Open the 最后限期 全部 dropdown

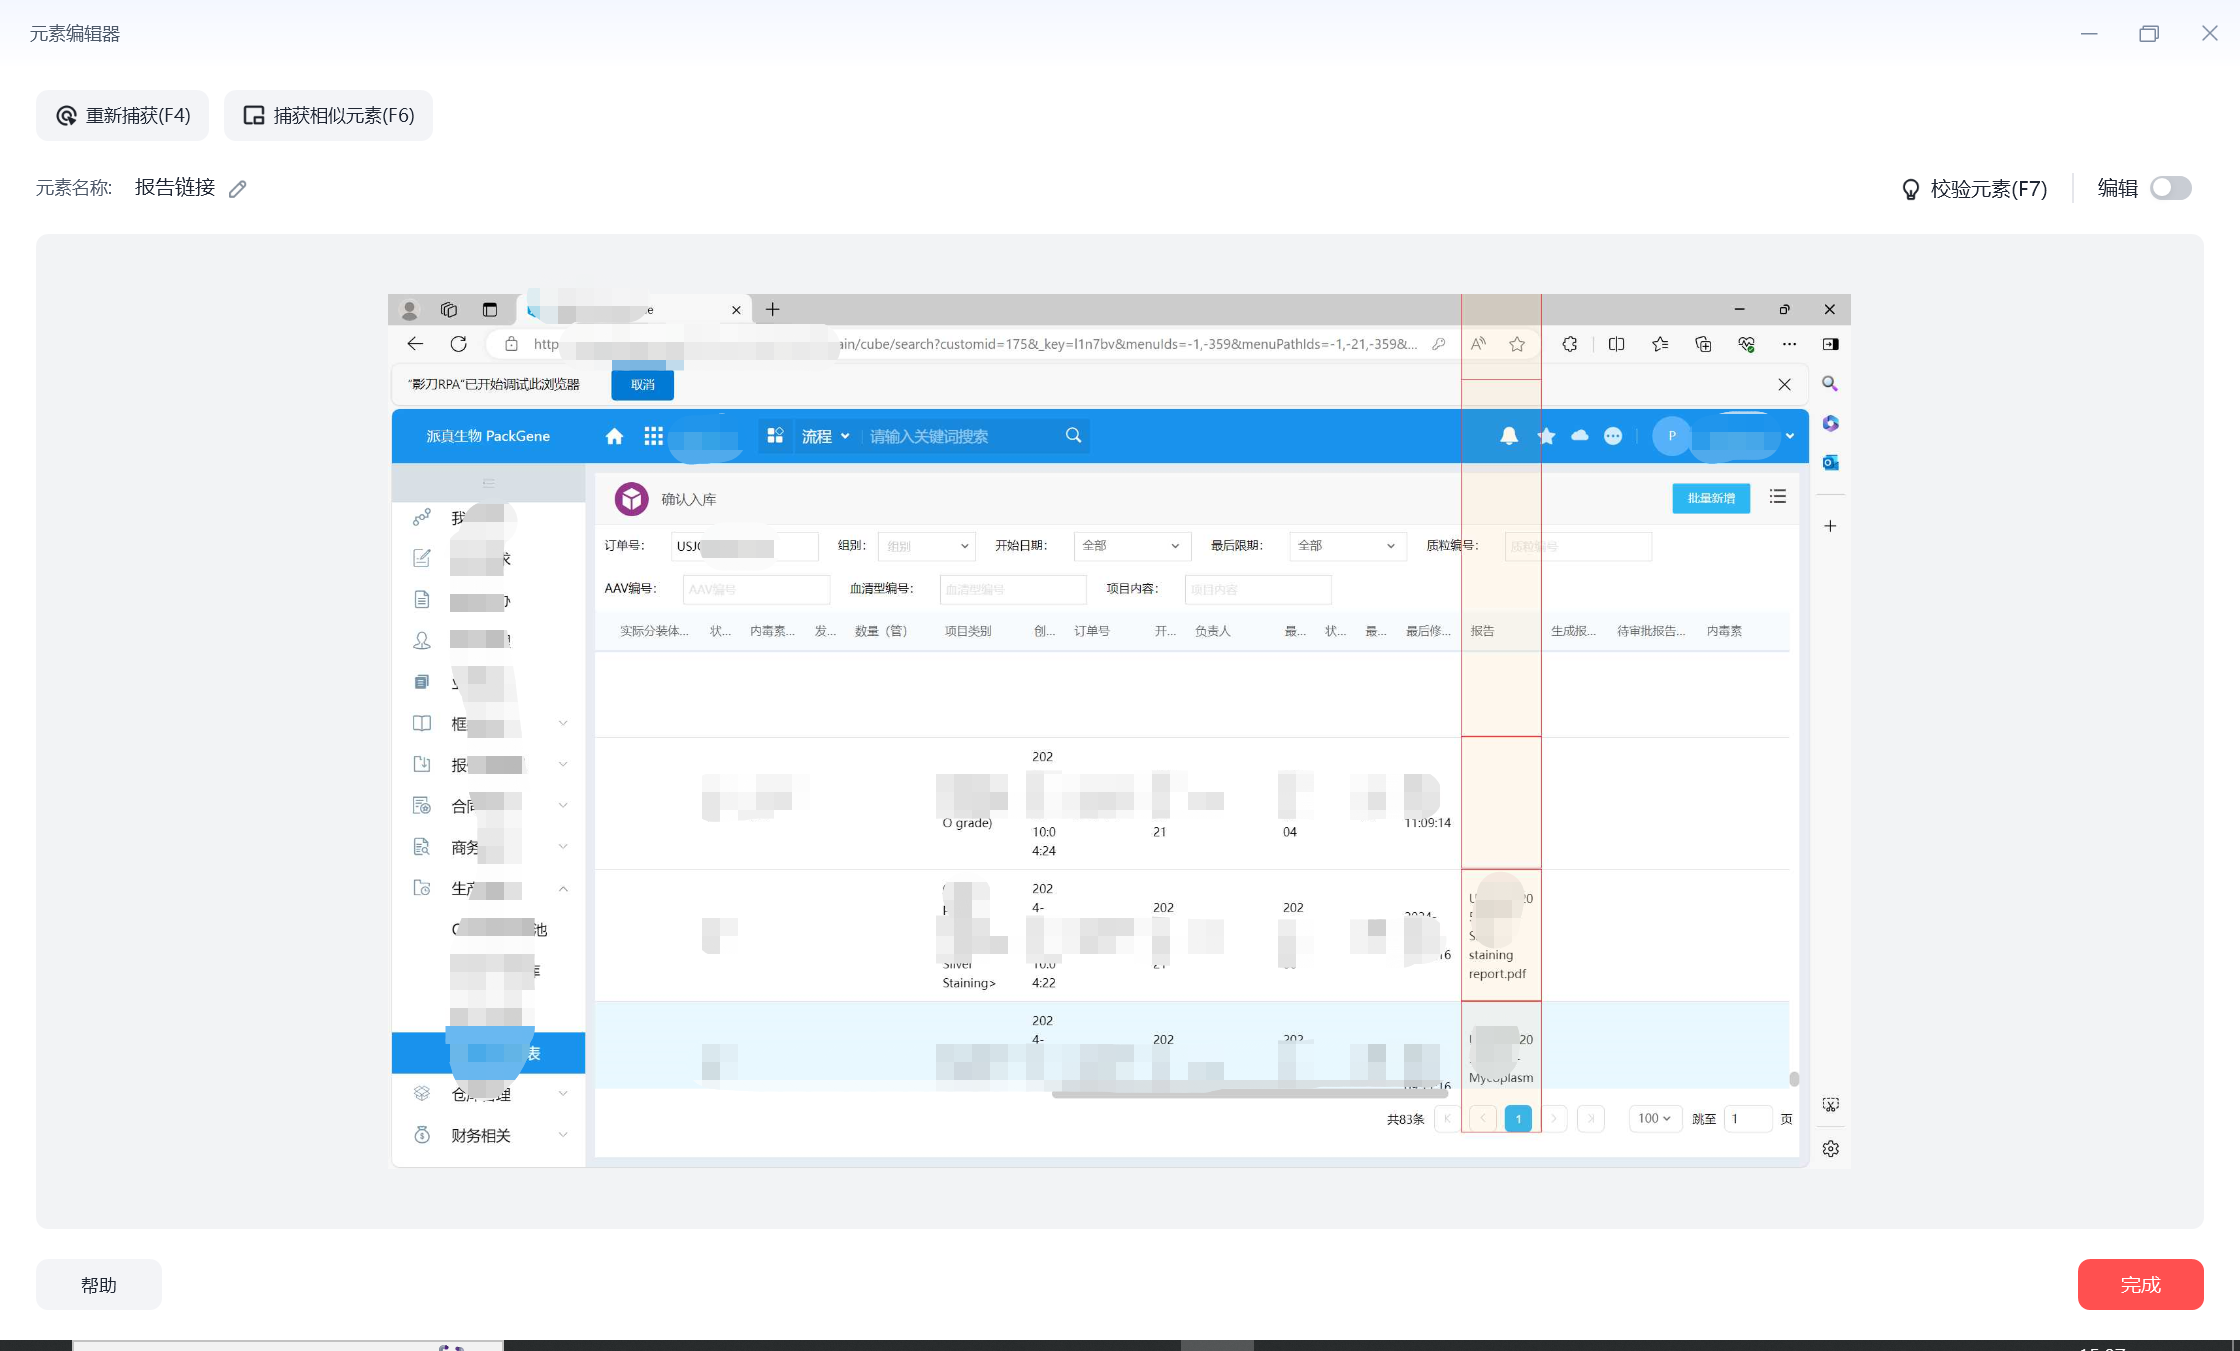(x=1346, y=546)
